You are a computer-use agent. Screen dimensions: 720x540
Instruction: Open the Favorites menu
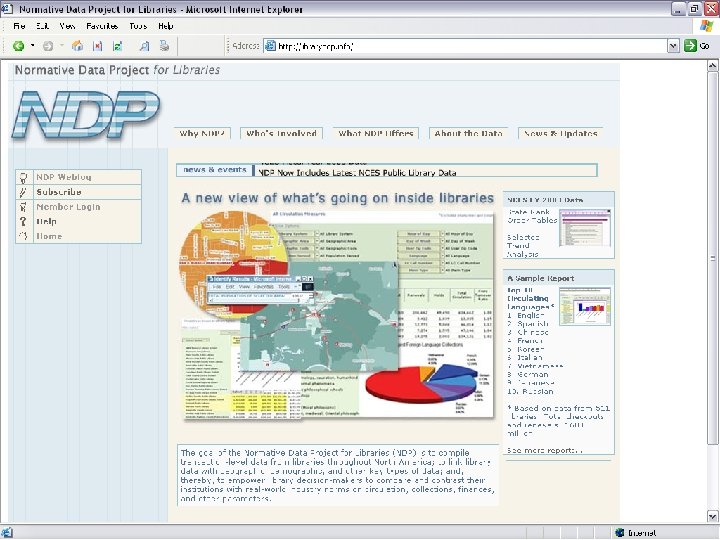tap(102, 26)
